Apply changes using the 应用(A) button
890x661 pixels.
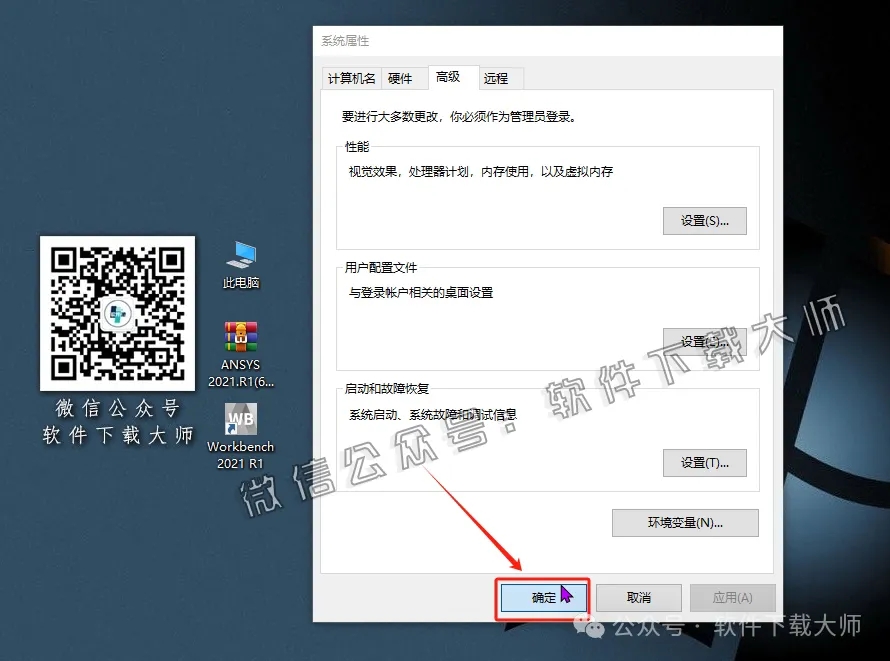[x=732, y=596]
